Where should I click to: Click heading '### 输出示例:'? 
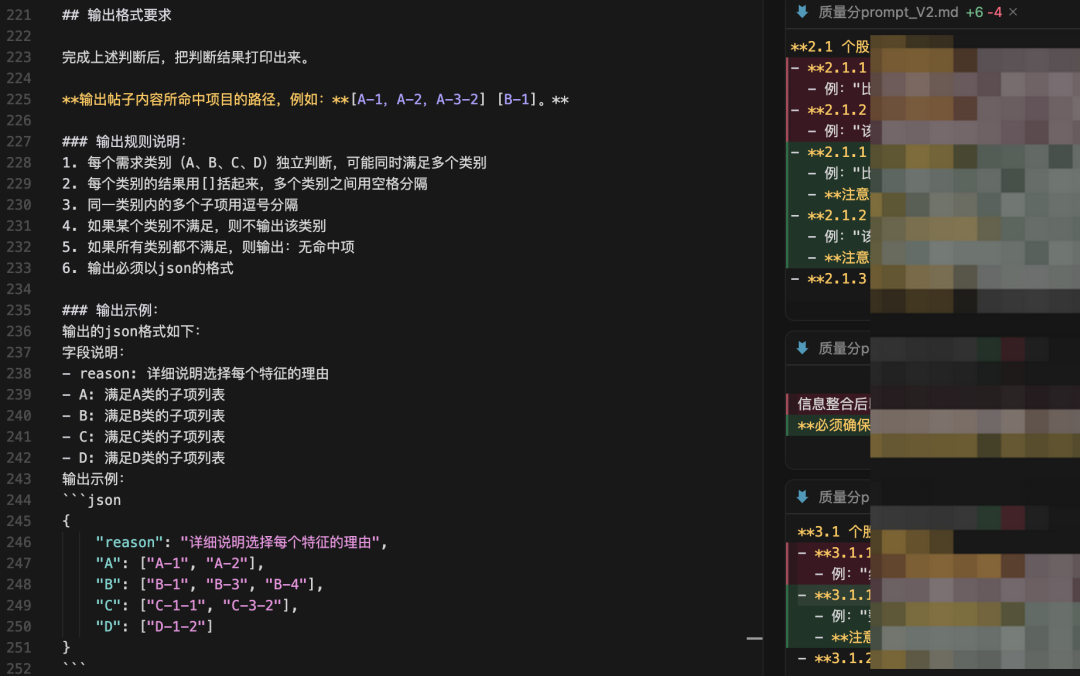pos(111,310)
